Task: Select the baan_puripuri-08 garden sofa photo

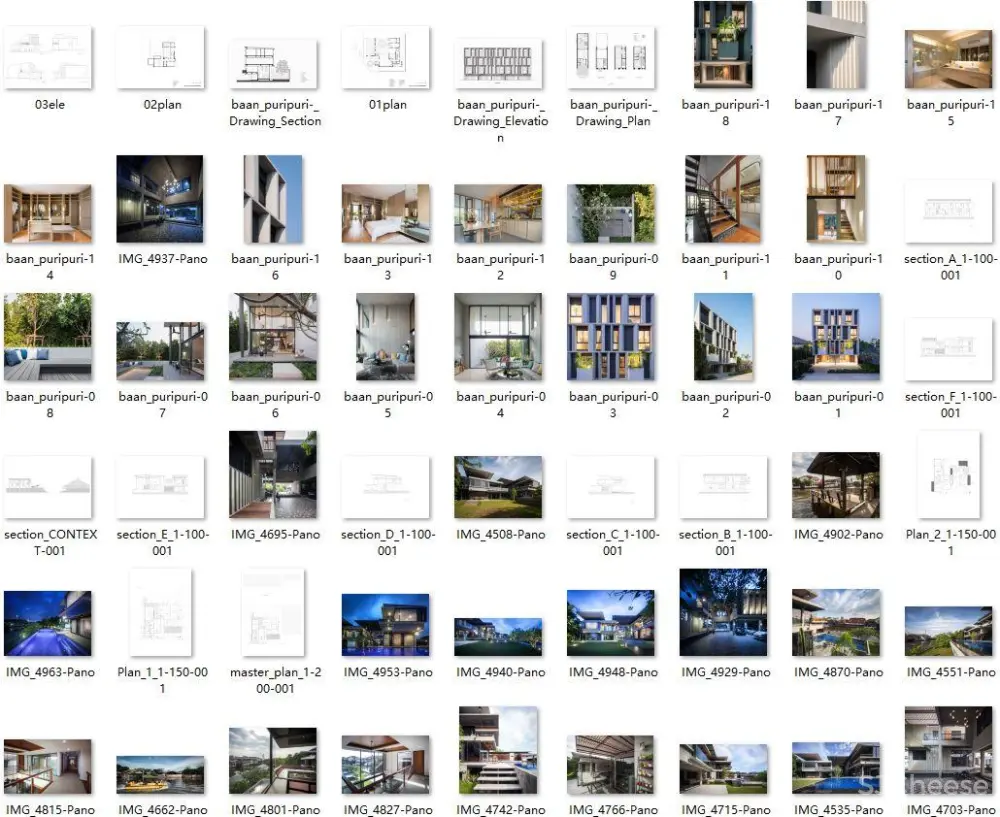Action: (48, 337)
